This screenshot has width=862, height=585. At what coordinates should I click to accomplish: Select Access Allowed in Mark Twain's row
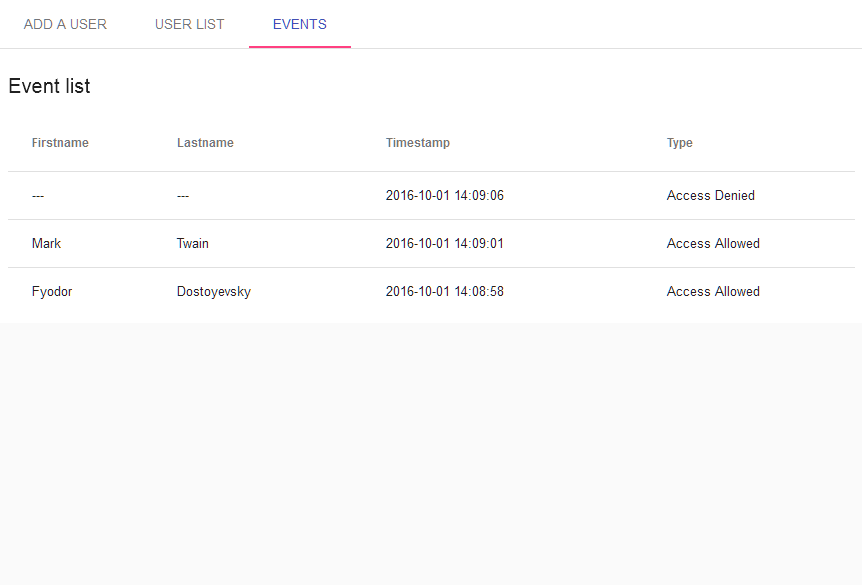(x=713, y=244)
